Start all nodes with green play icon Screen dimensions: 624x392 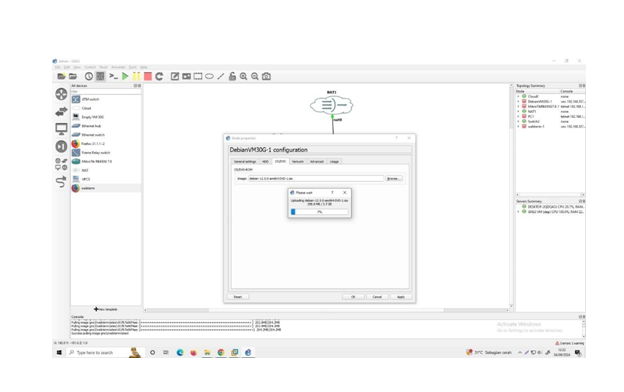tap(125, 76)
